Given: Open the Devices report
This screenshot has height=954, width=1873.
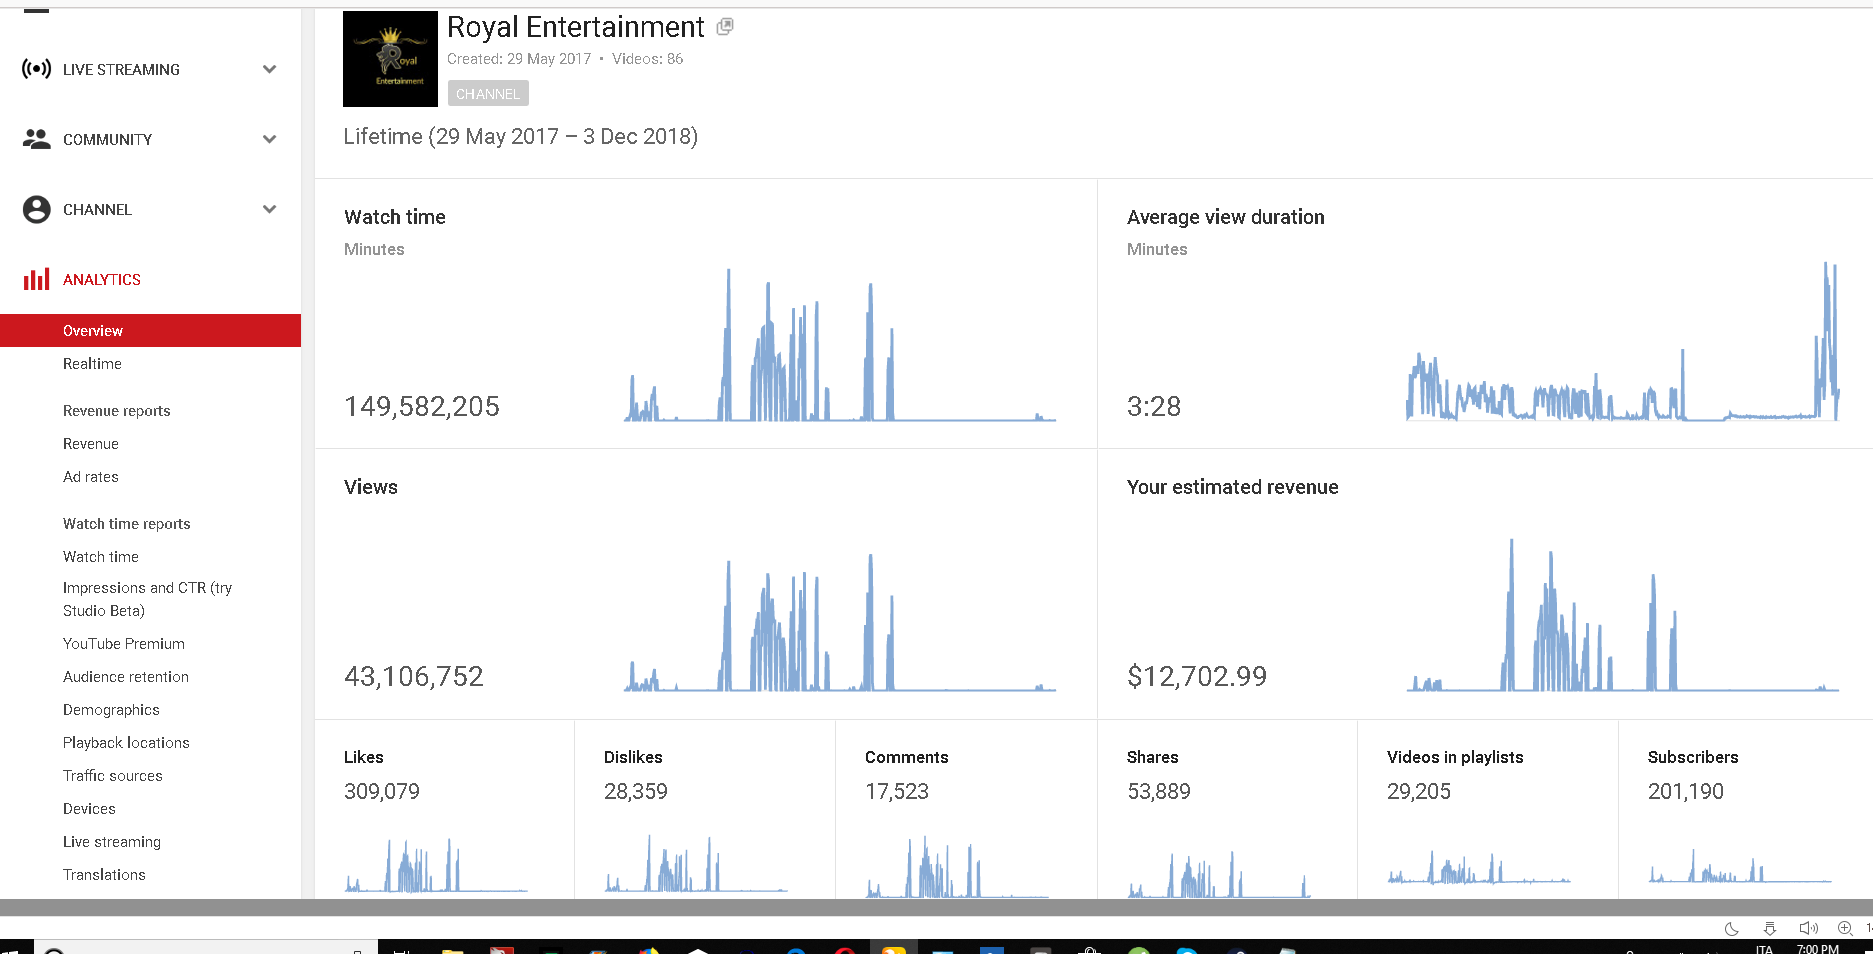Looking at the screenshot, I should (x=89, y=809).
